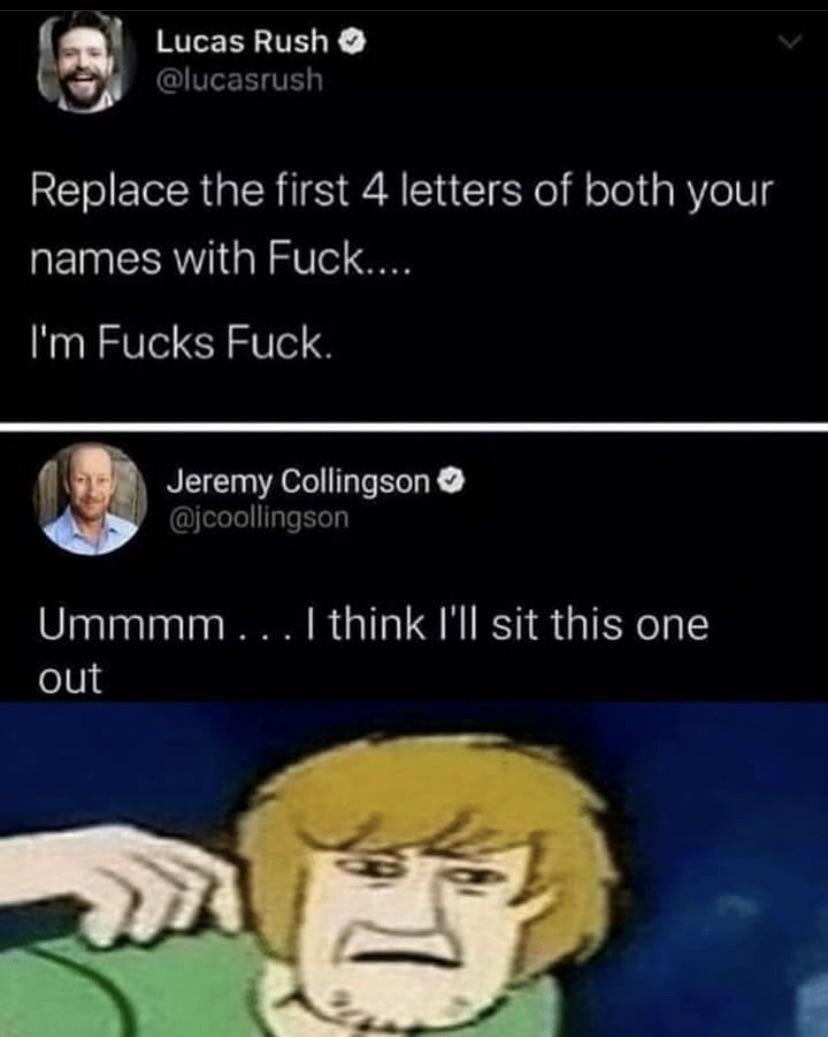Open the "Ummmm . . . I think" reply text
828x1037 pixels.
pyautogui.click(x=373, y=624)
